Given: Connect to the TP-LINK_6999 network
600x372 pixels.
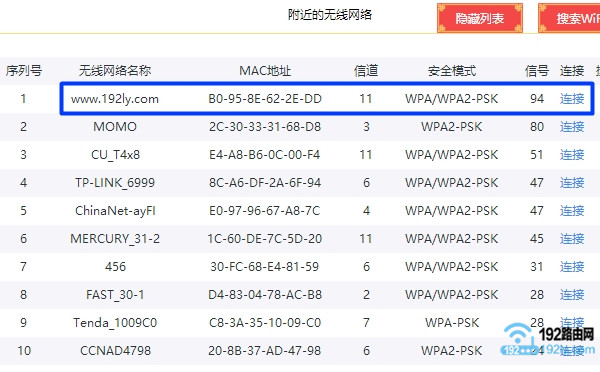Looking at the screenshot, I should point(572,183).
